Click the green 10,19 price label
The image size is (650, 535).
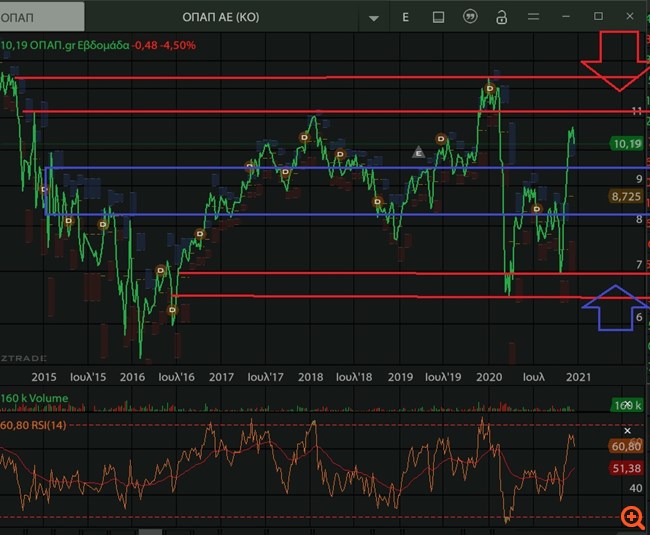pyautogui.click(x=626, y=144)
